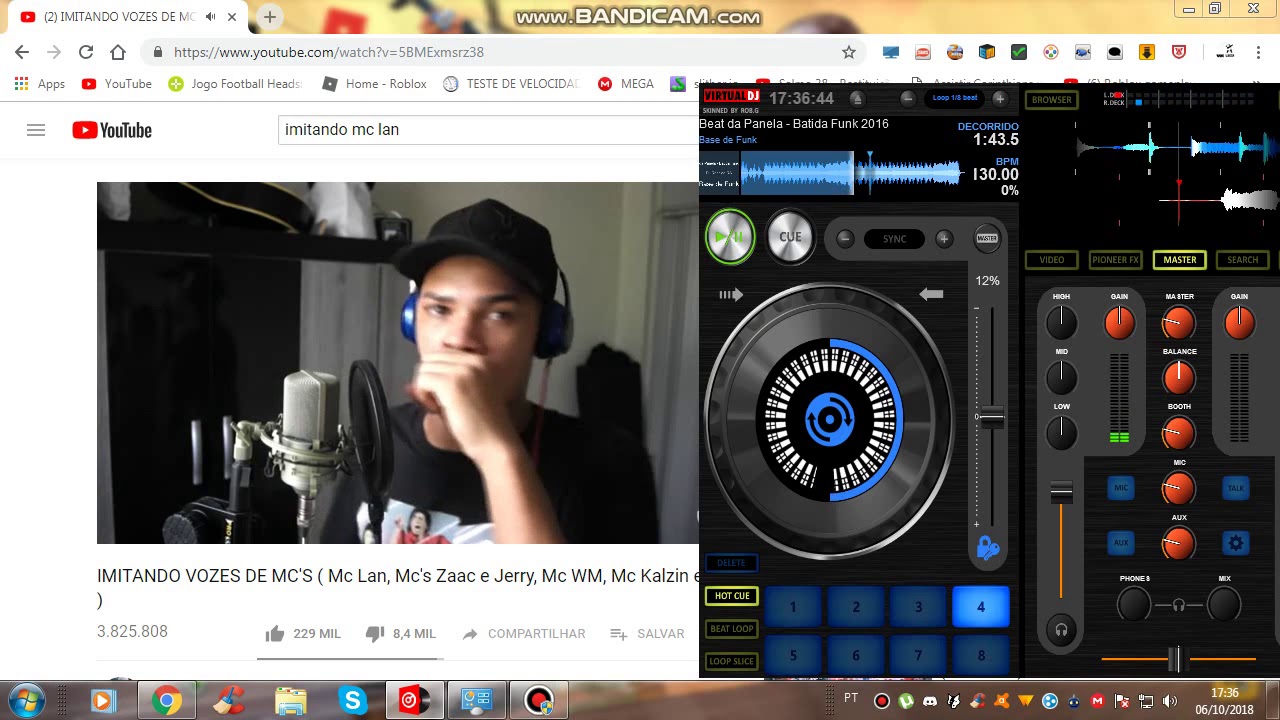The image size is (1280, 720).
Task: Open the YouTube hamburger menu
Action: tap(36, 130)
